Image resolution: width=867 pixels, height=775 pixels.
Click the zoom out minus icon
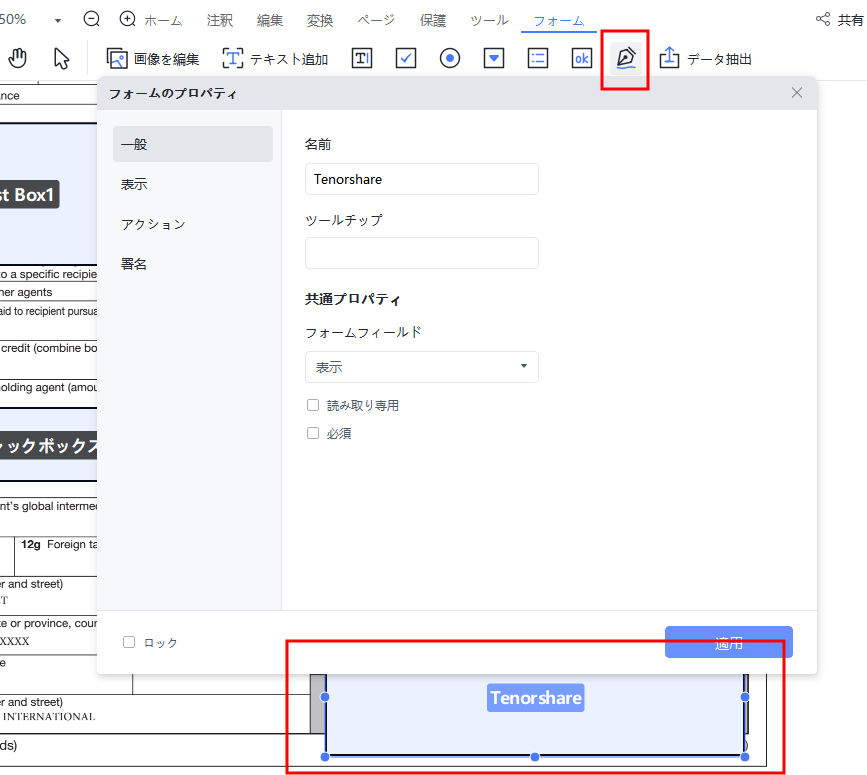click(x=92, y=19)
